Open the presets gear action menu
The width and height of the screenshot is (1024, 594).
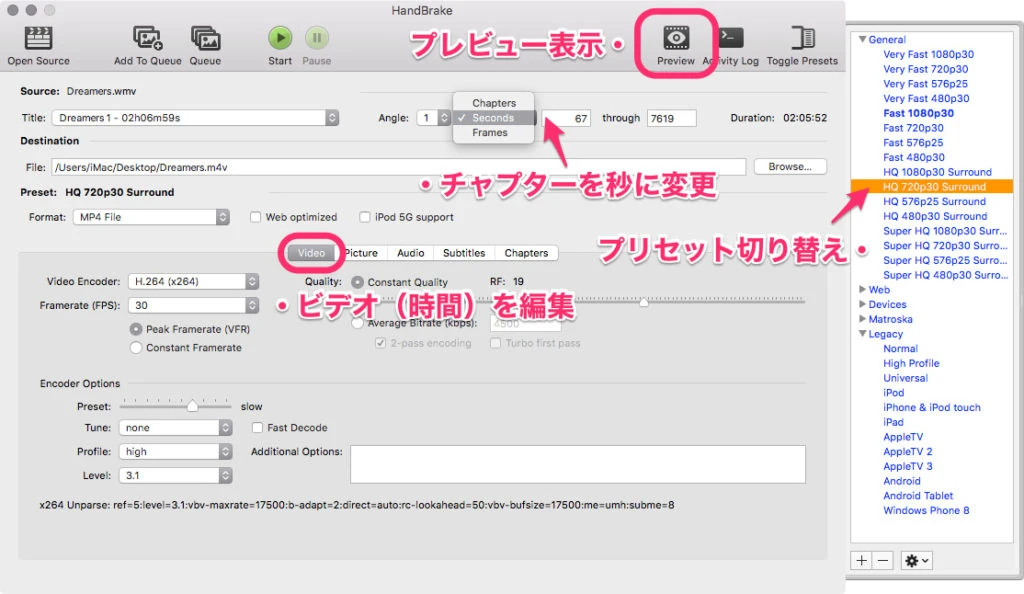click(916, 560)
